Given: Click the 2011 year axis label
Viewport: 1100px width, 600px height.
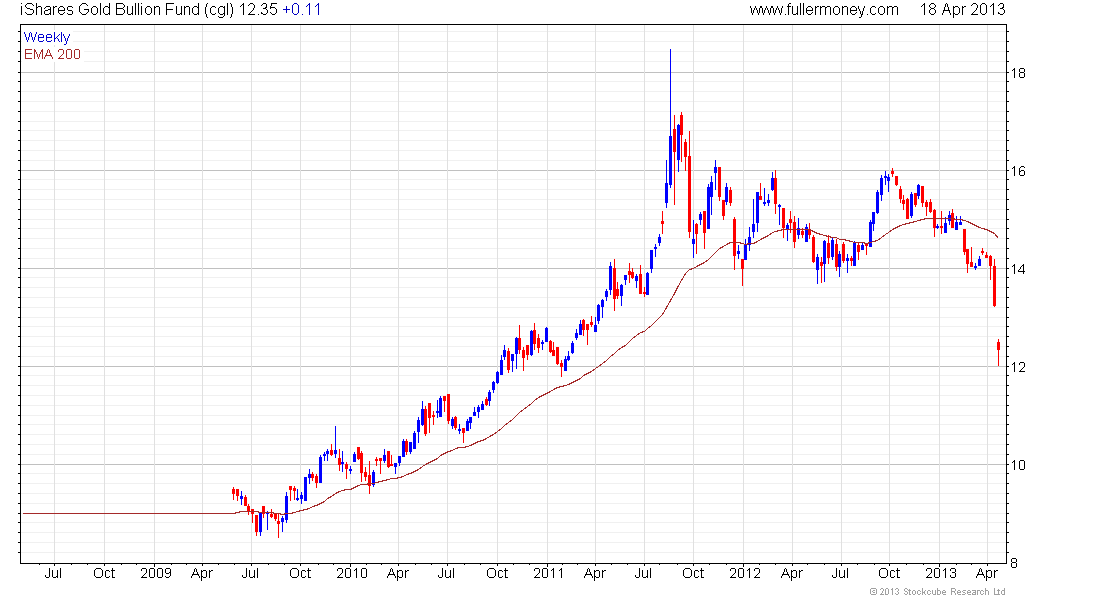Looking at the screenshot, I should (x=549, y=573).
